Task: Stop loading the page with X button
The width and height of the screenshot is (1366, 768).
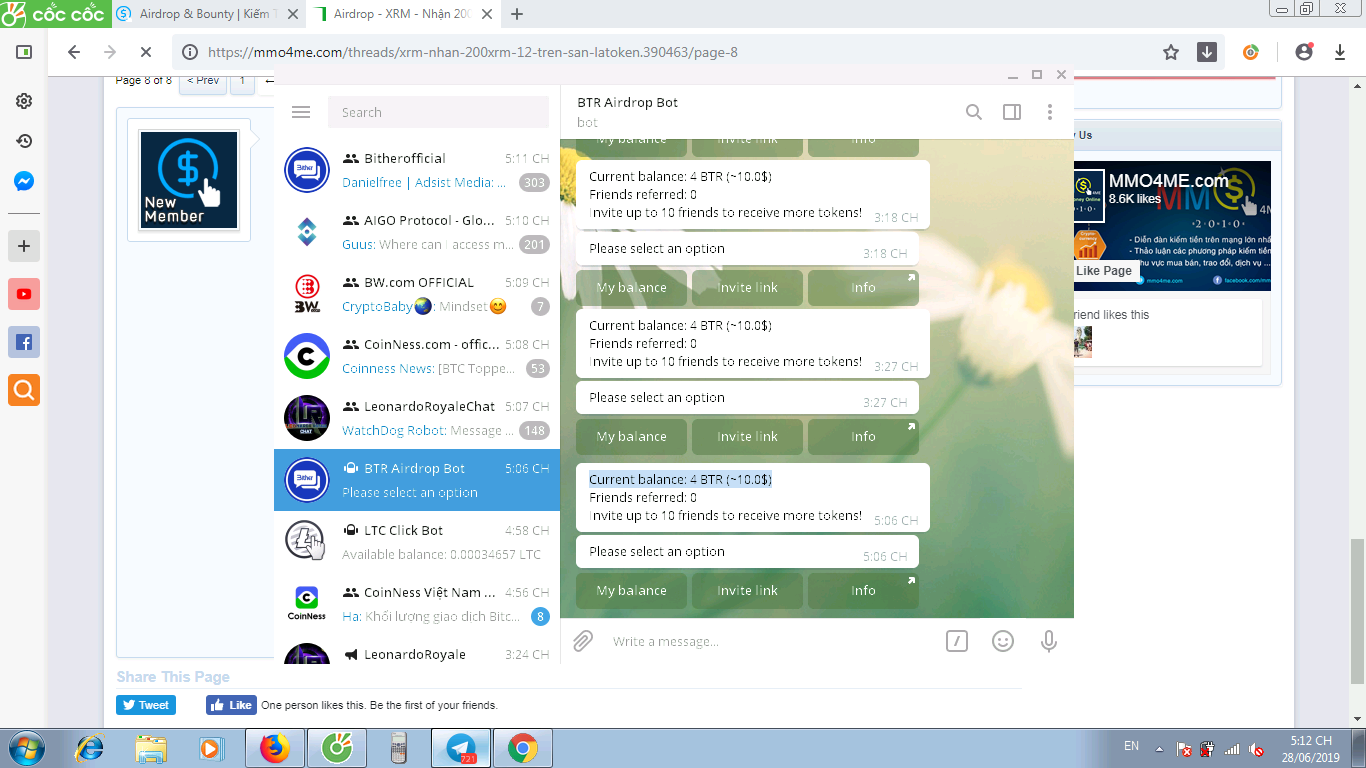Action: (145, 52)
